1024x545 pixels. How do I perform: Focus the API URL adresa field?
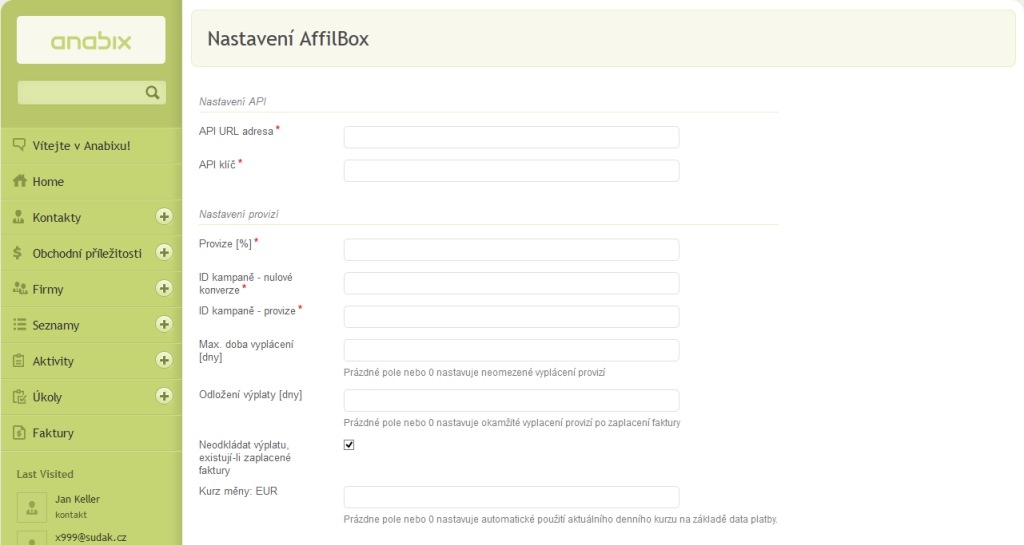(511, 138)
